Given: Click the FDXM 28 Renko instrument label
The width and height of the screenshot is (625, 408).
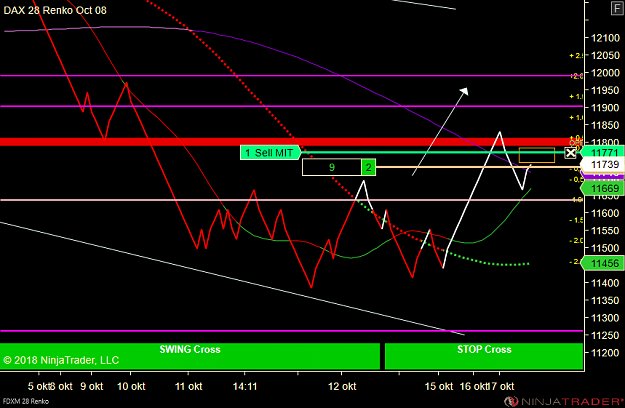Looking at the screenshot, I should coord(26,401).
